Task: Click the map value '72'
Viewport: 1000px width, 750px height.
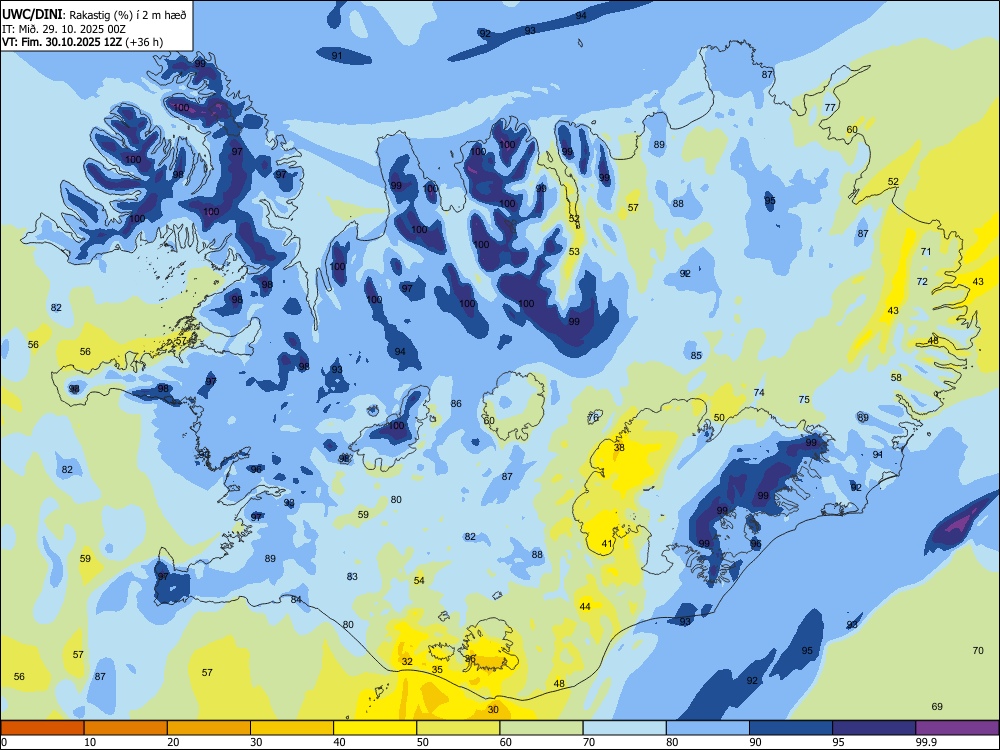Action: (922, 281)
